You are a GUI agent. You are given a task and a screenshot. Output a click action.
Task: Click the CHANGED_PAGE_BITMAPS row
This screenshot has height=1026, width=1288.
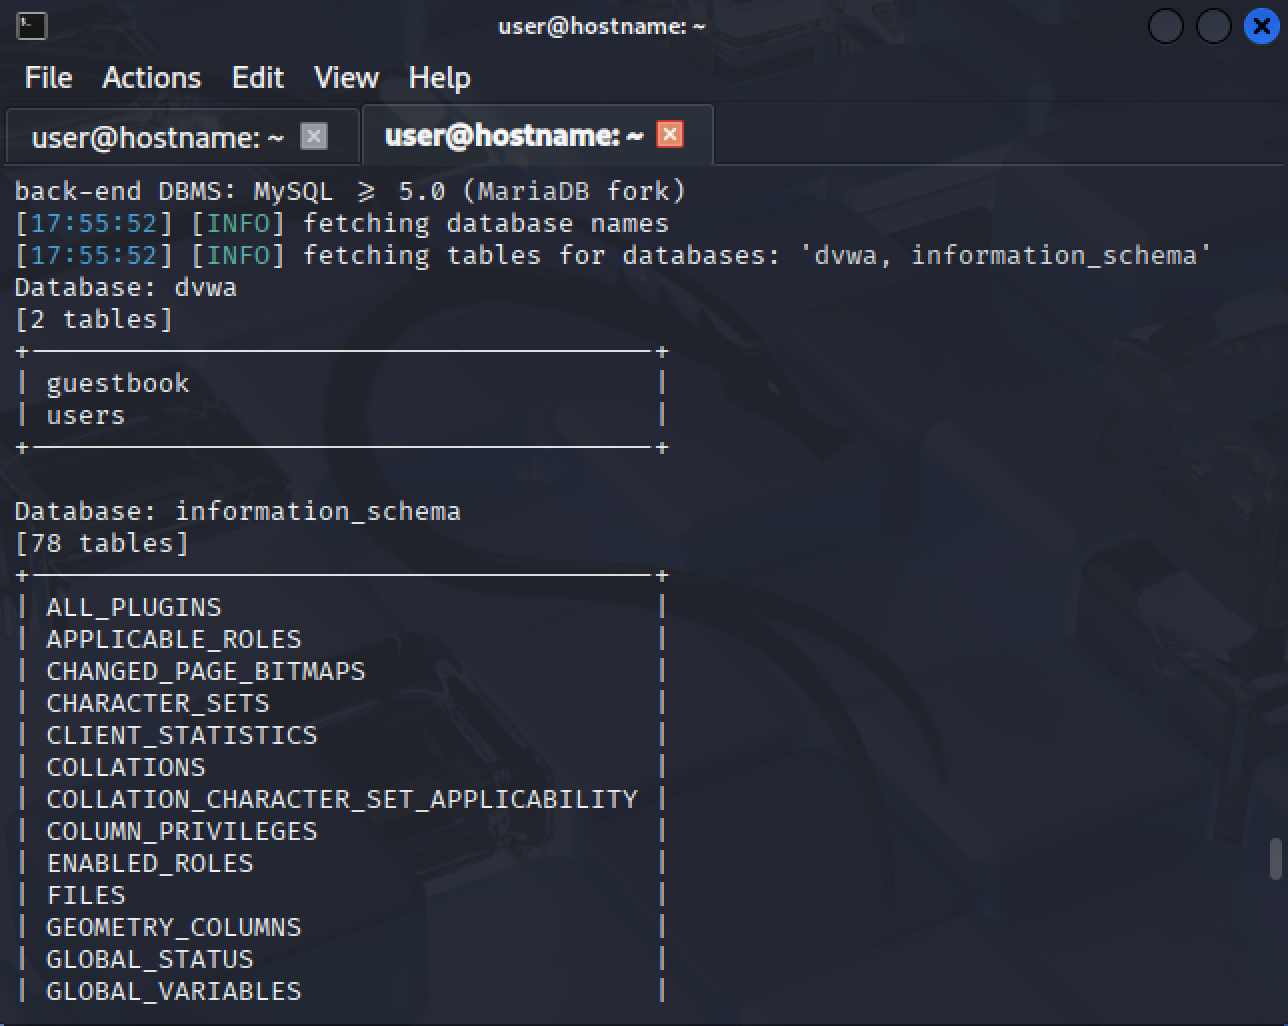(340, 671)
